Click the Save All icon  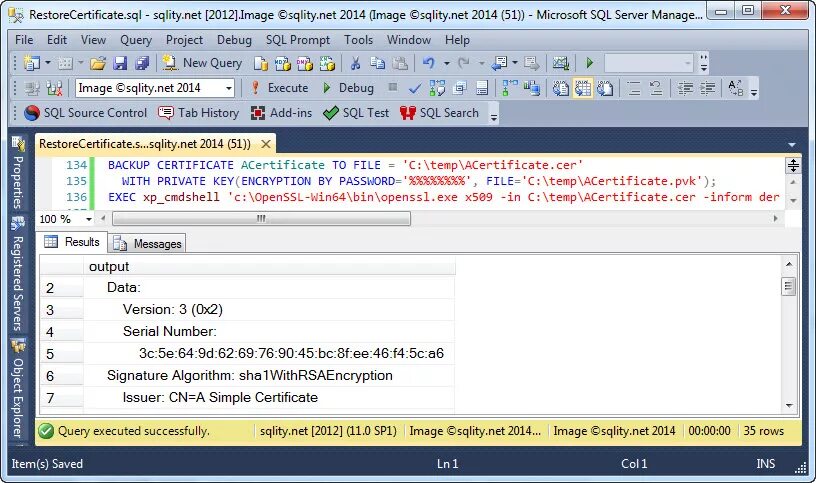coord(142,63)
